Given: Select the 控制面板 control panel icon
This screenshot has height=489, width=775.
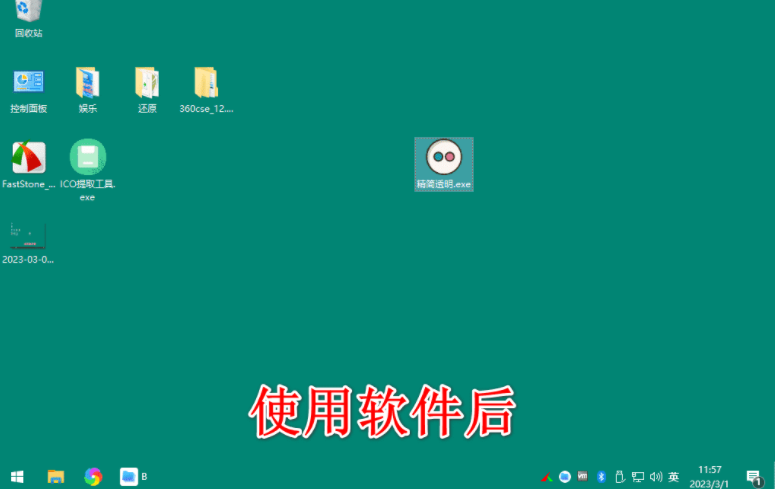Looking at the screenshot, I should (28, 84).
